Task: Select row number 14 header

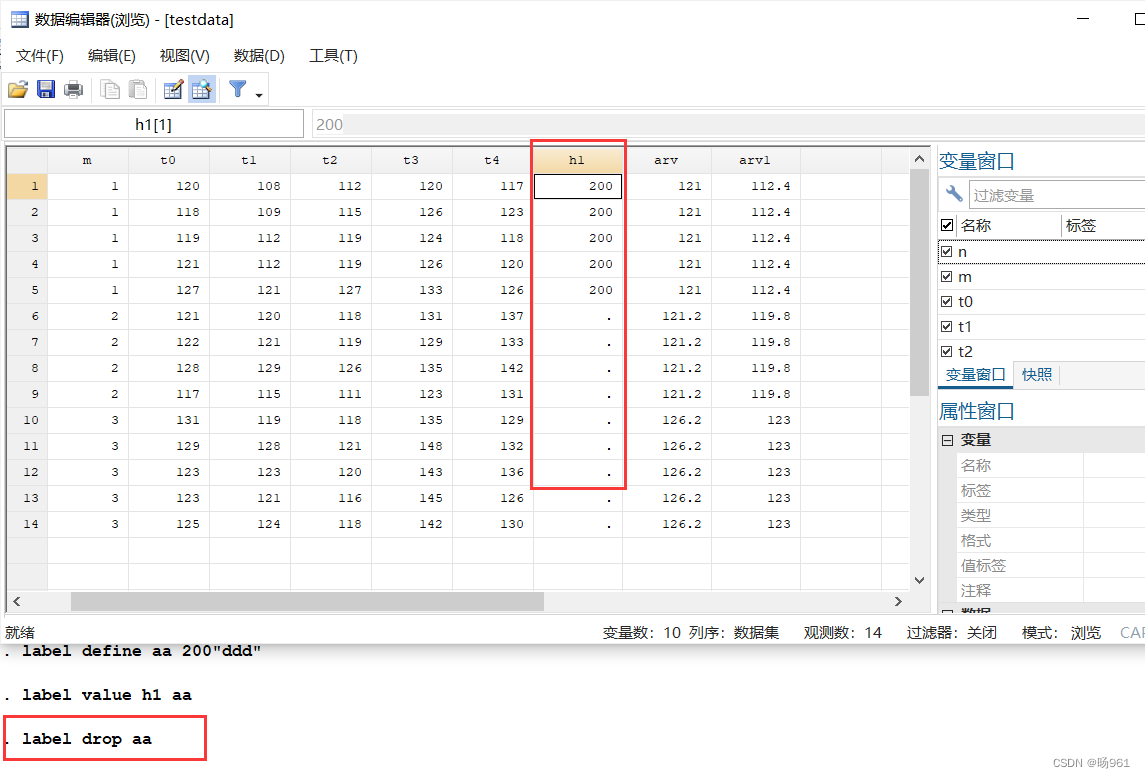Action: (x=28, y=524)
